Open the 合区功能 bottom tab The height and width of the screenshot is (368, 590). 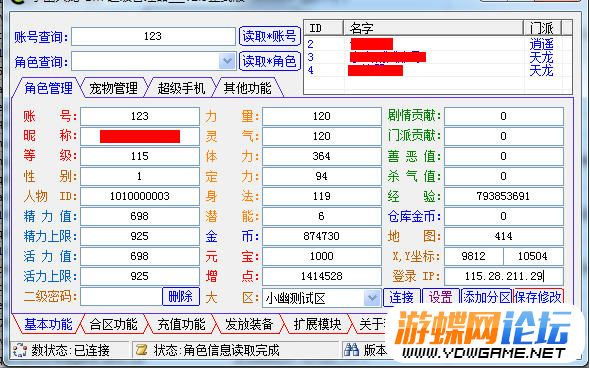click(x=114, y=324)
